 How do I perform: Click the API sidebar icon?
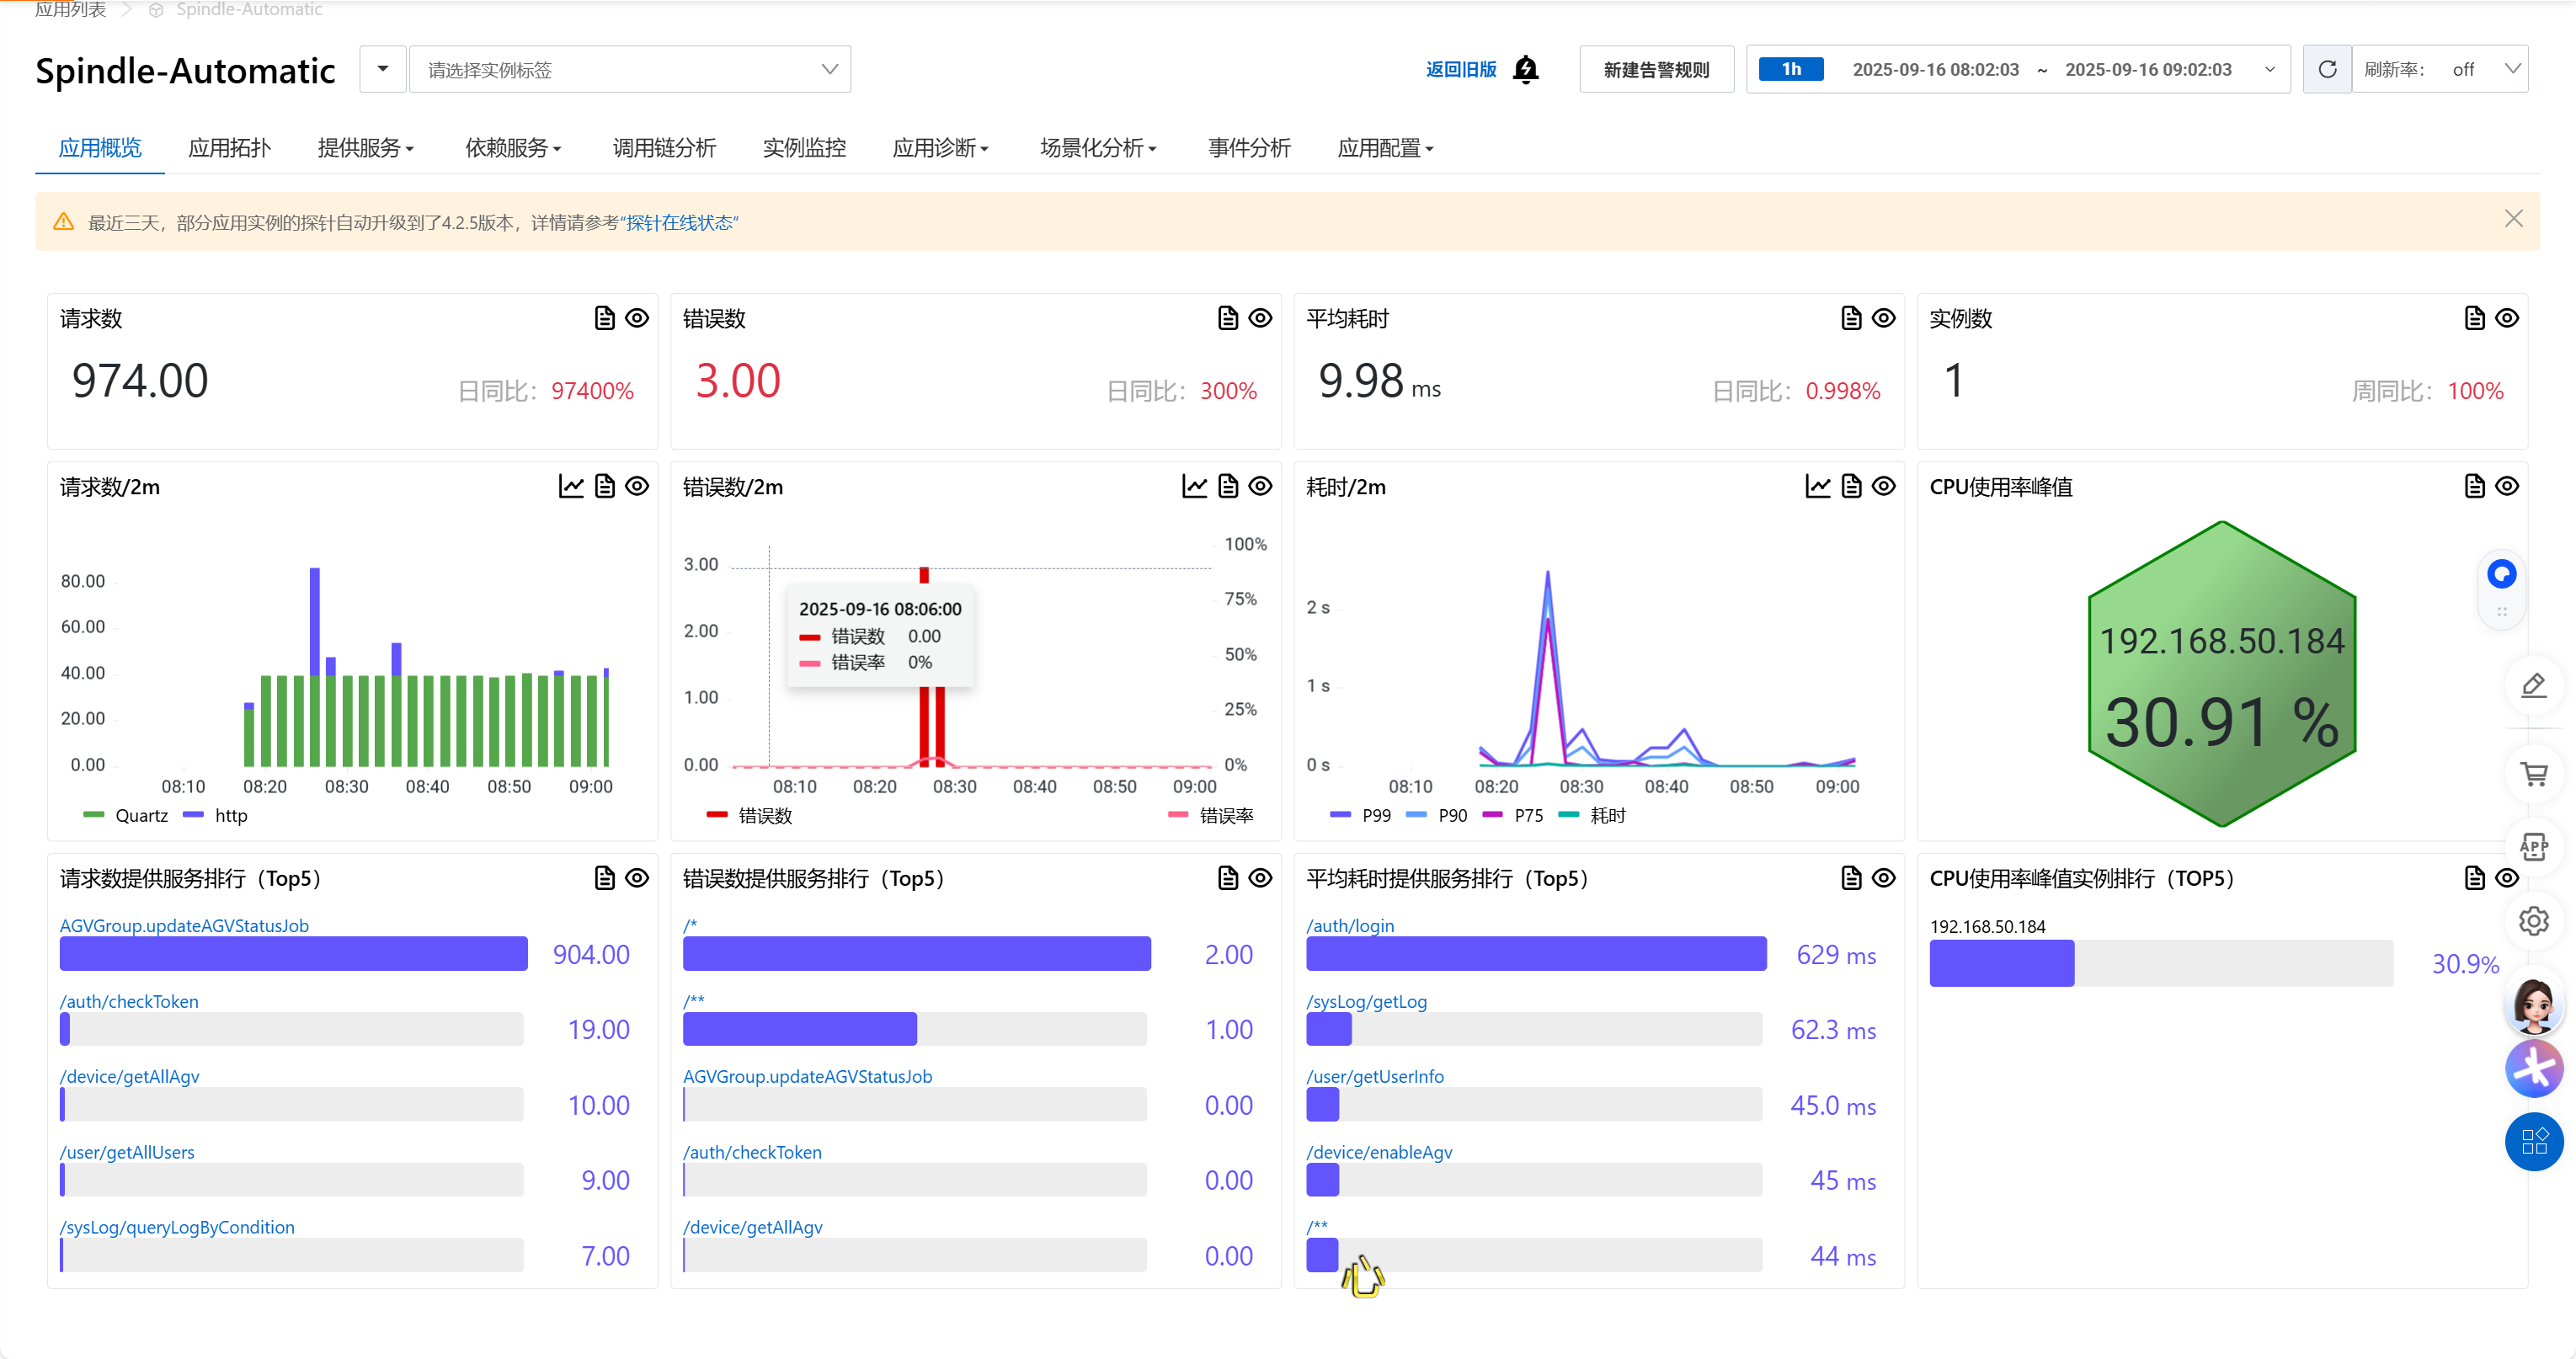click(x=2533, y=848)
